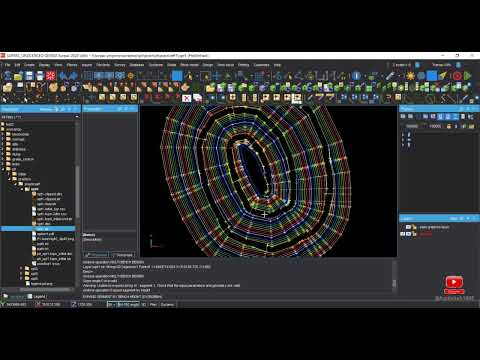Click the white box with red X icon
The height and width of the screenshot is (360, 480).
187,98
